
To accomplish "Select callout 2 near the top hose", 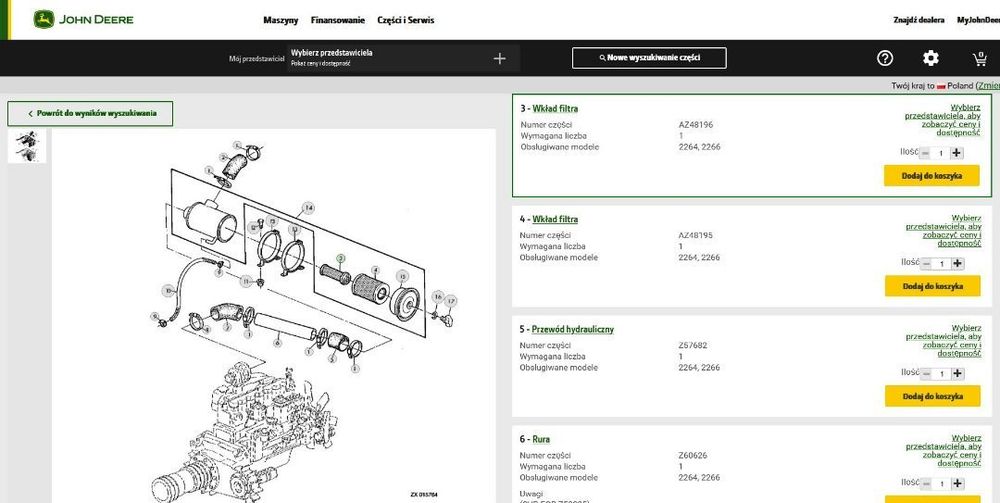I will (224, 157).
